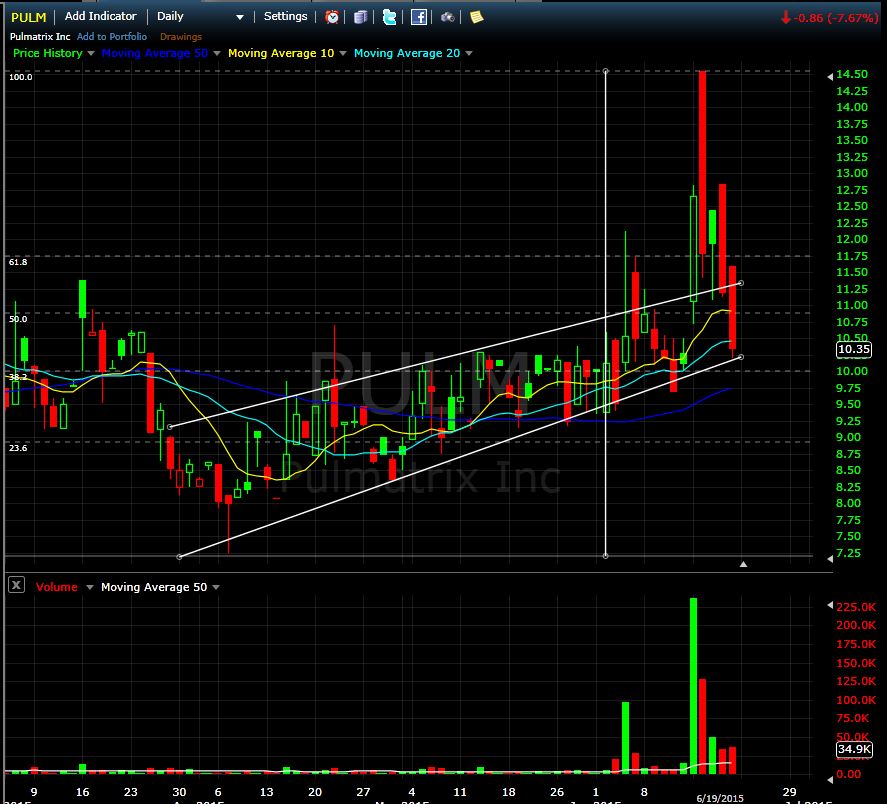
Task: Click the PULM ticker symbol field
Action: point(27,17)
